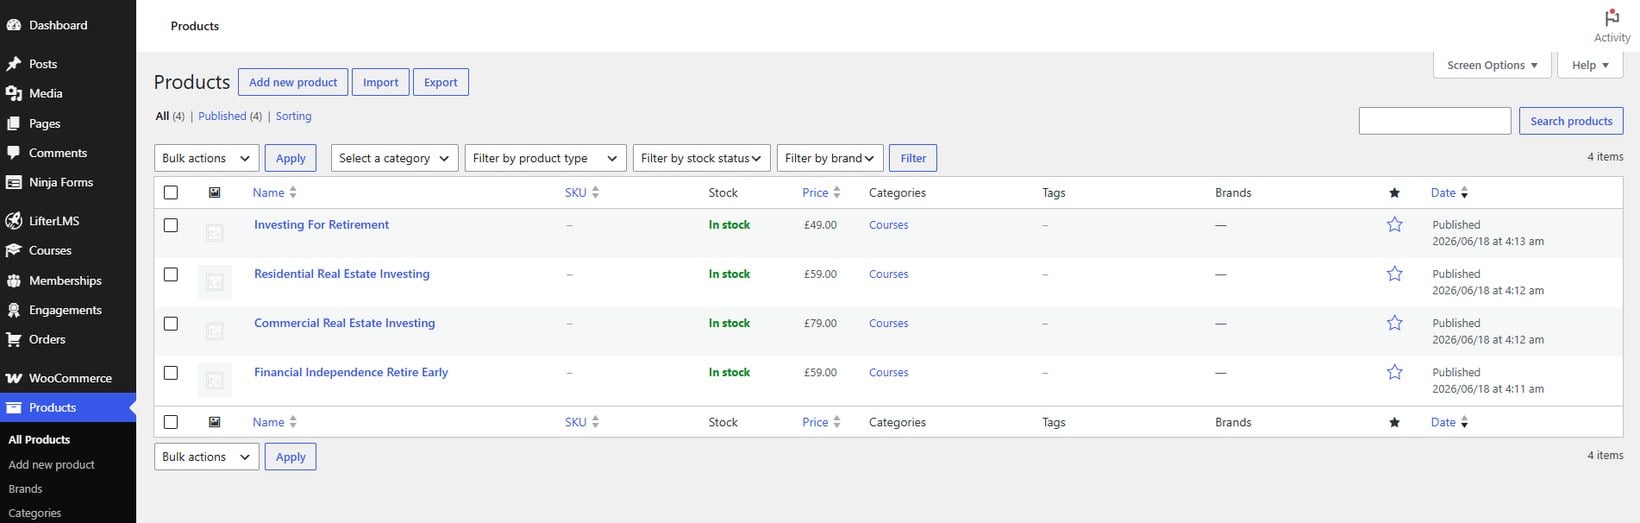1640x523 pixels.
Task: Select Financial Independence Retire Early checkbox
Action: pos(171,372)
